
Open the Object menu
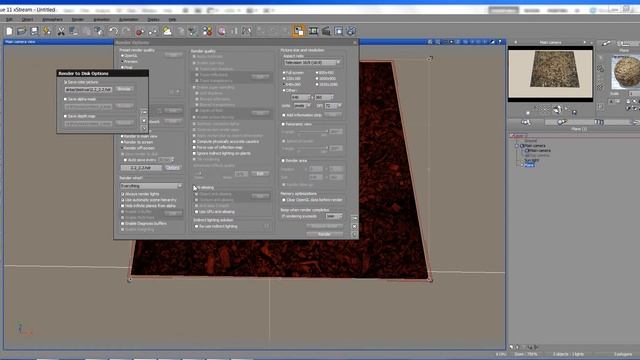(x=27, y=19)
